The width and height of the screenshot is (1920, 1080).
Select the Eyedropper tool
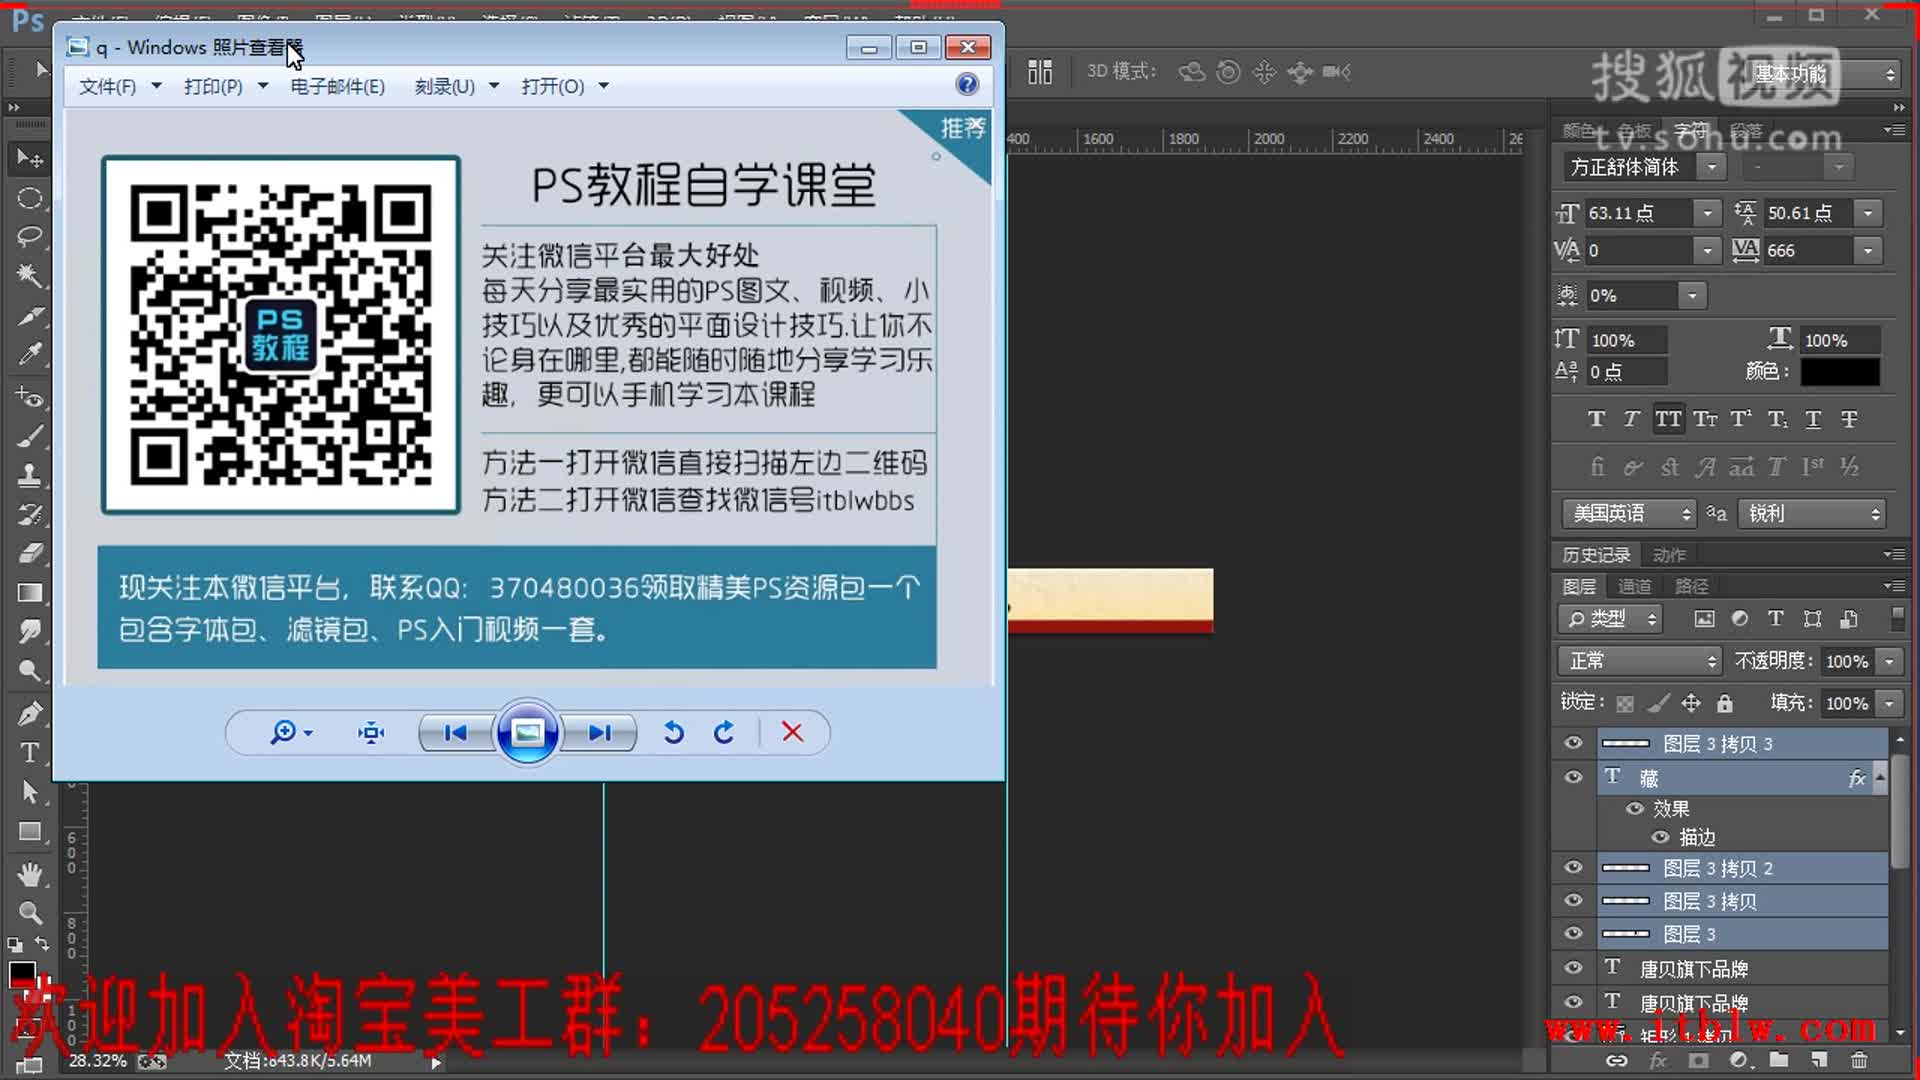pyautogui.click(x=30, y=354)
